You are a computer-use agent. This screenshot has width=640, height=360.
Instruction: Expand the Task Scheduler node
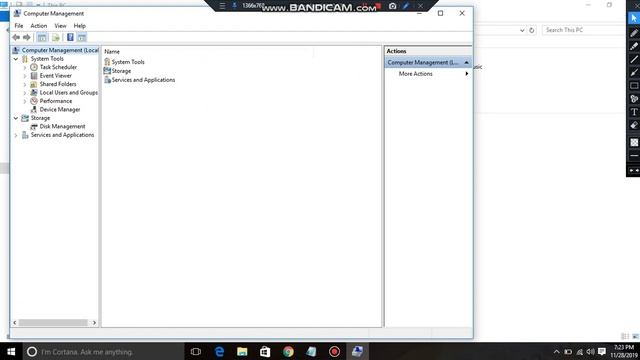24,67
